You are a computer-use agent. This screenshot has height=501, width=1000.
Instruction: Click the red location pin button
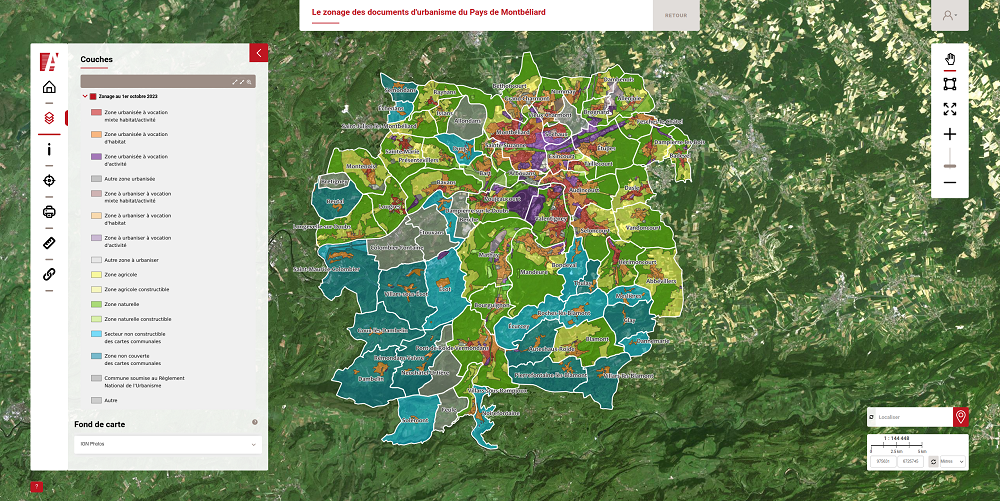(960, 417)
